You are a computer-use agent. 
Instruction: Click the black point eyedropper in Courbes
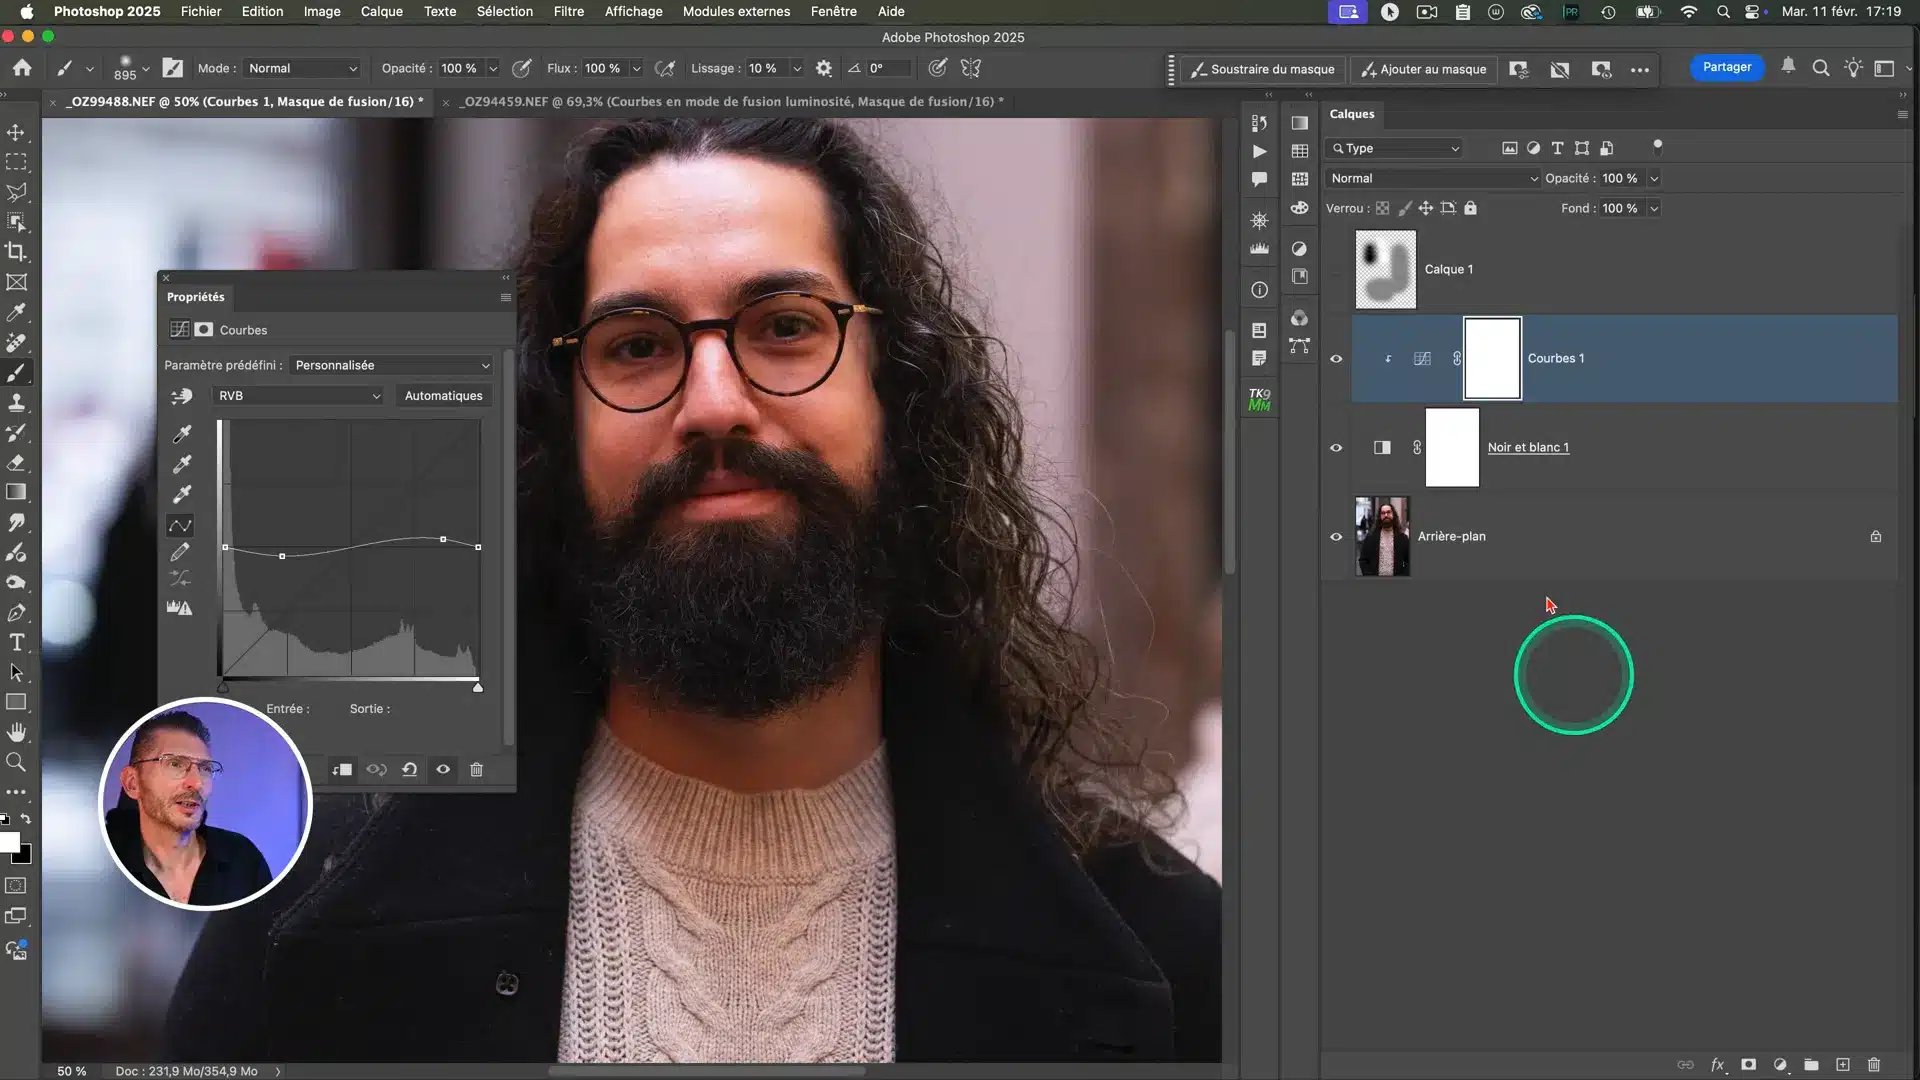(182, 434)
